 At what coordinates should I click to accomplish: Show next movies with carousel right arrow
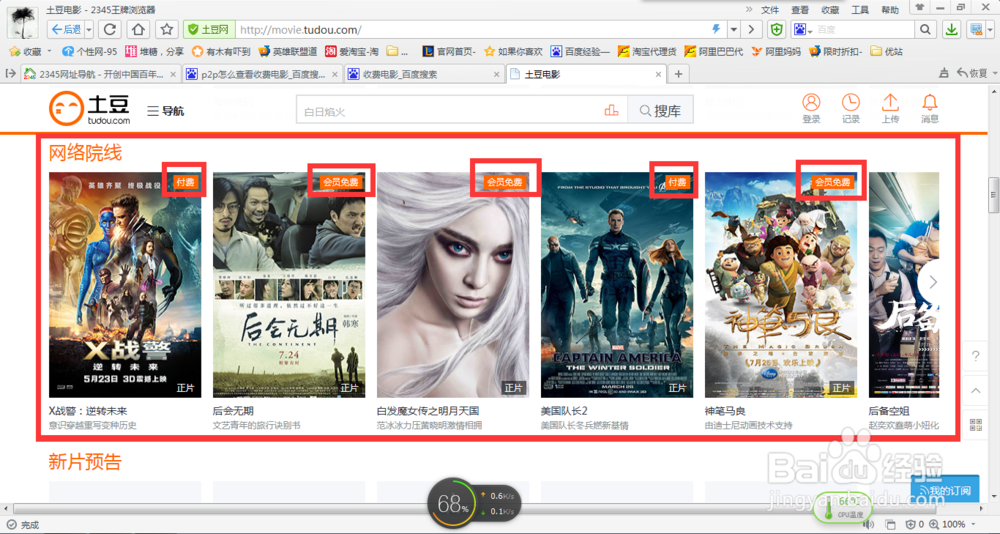932,282
